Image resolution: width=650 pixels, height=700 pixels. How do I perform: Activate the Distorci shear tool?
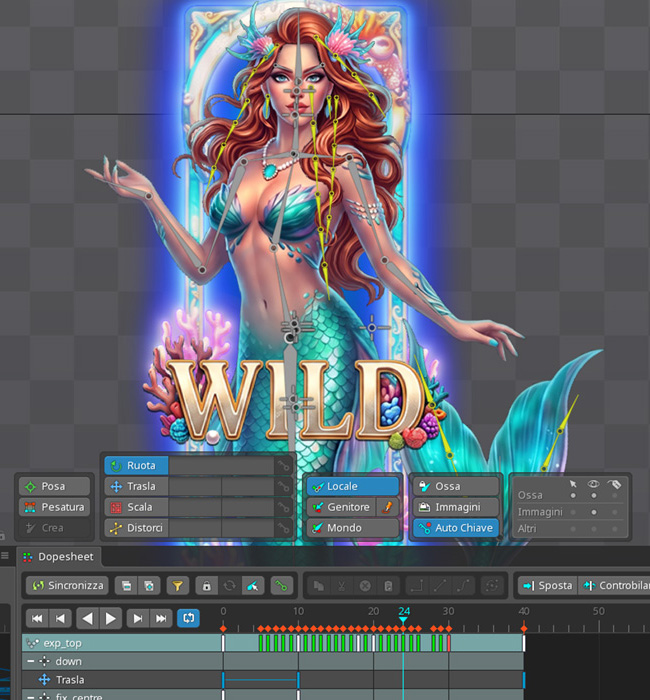136,528
